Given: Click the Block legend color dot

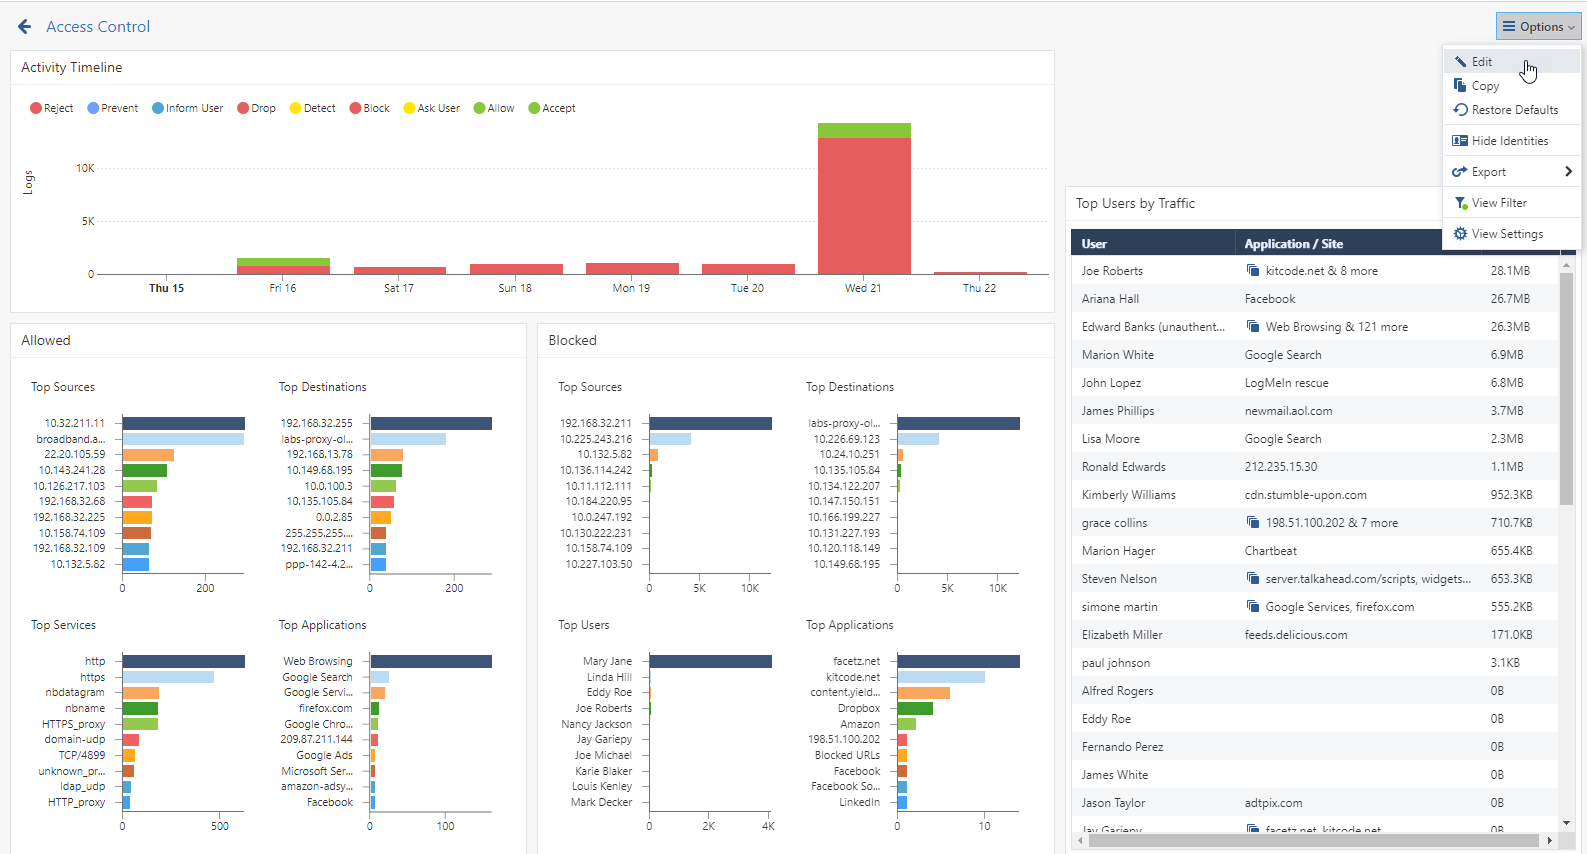Looking at the screenshot, I should point(355,108).
